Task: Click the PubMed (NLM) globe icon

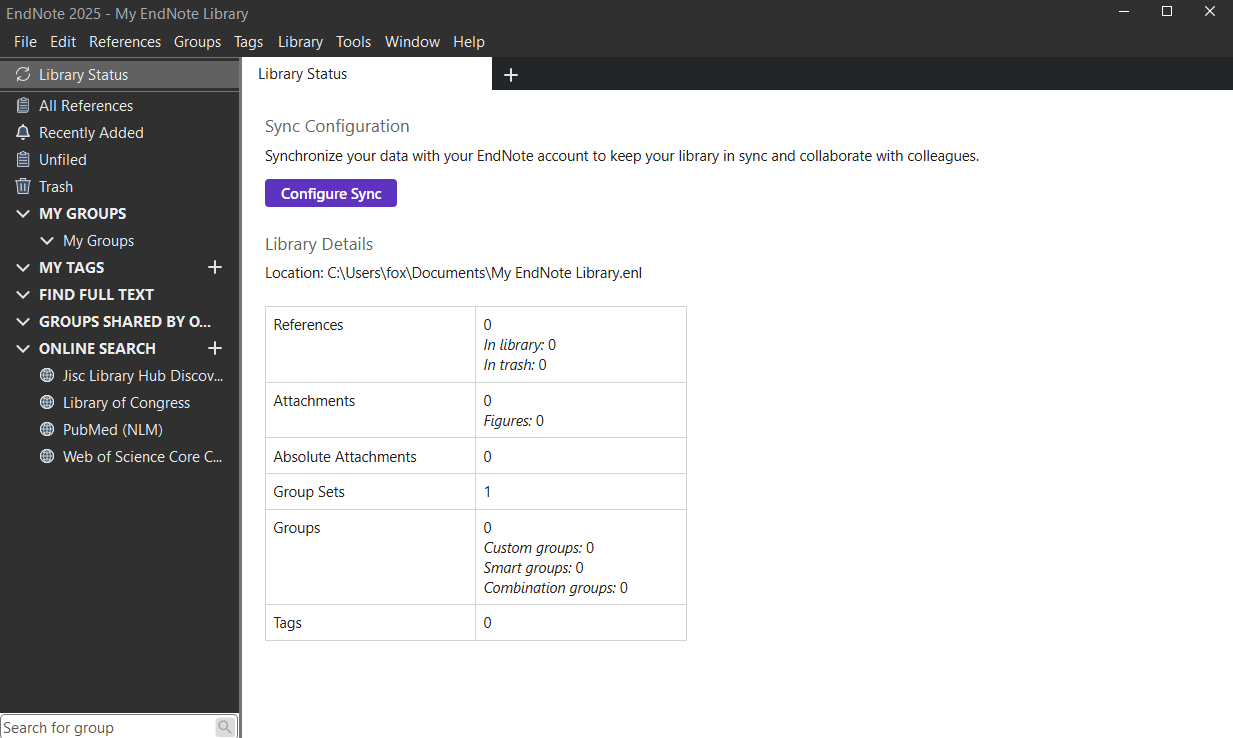Action: [x=46, y=430]
